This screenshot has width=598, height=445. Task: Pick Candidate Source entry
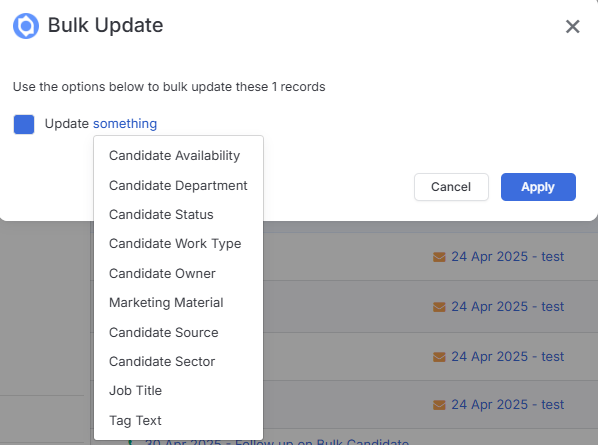[164, 333]
